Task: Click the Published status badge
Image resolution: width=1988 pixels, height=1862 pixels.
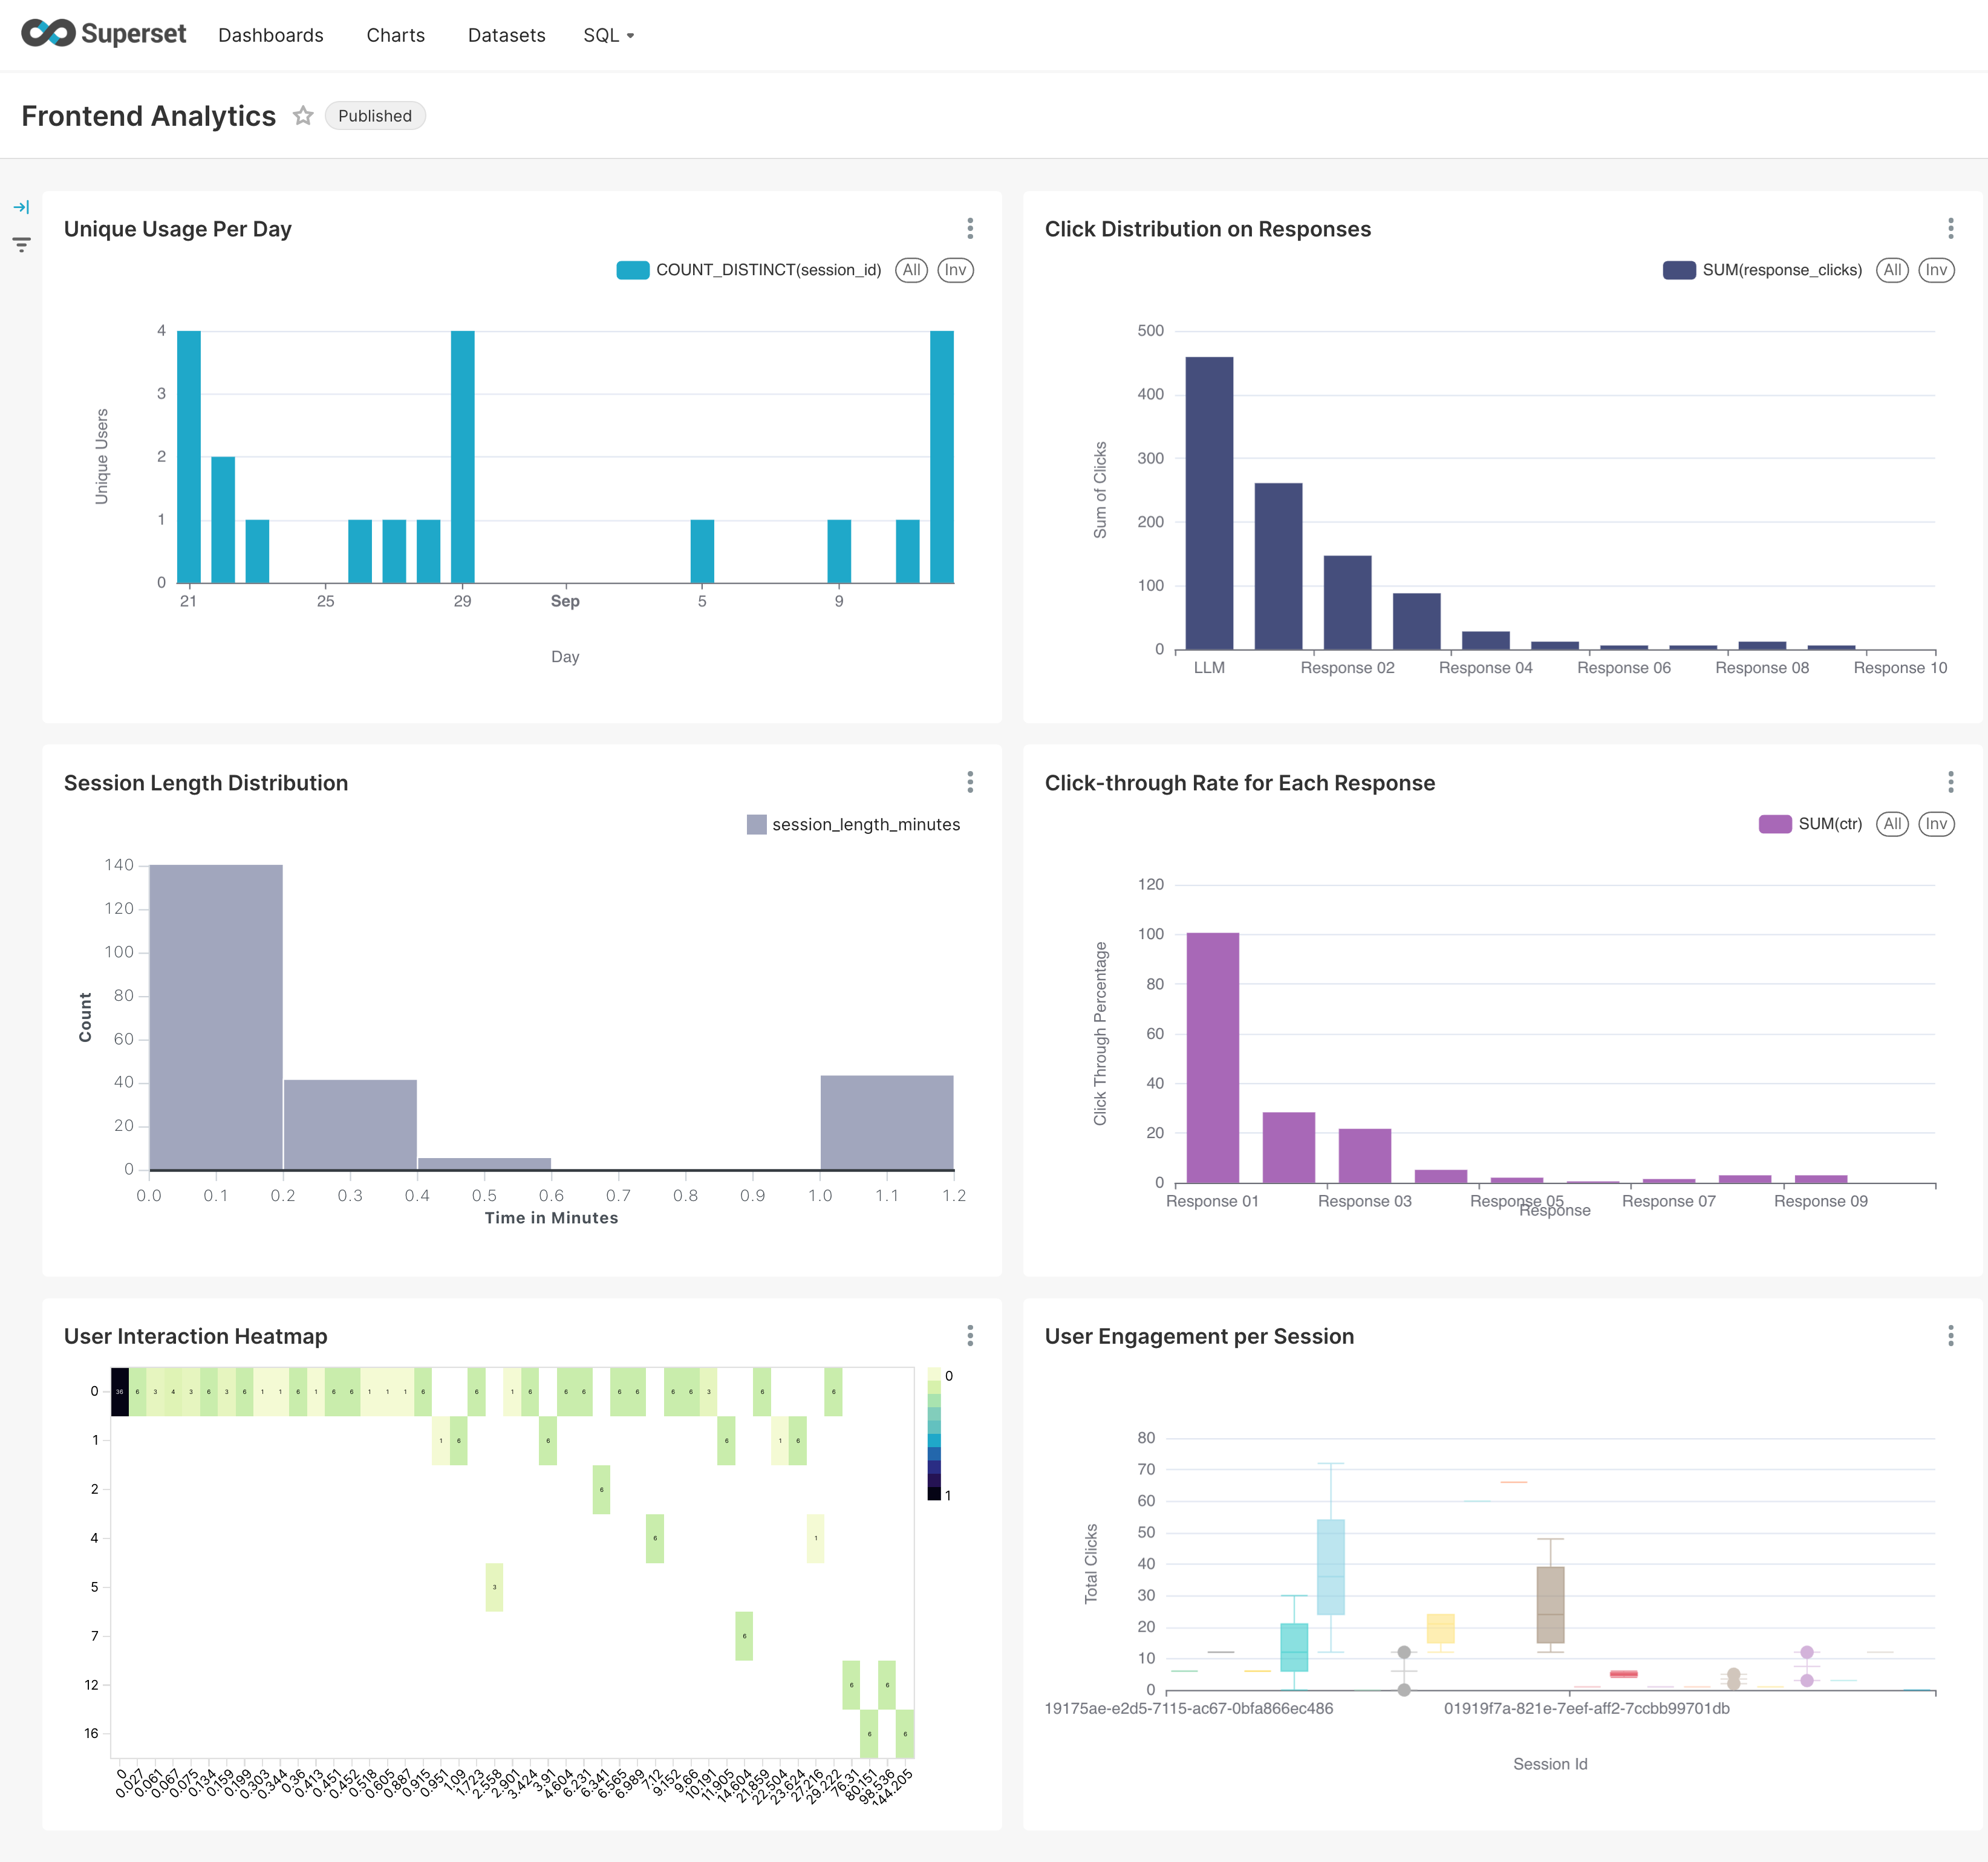Action: point(374,116)
